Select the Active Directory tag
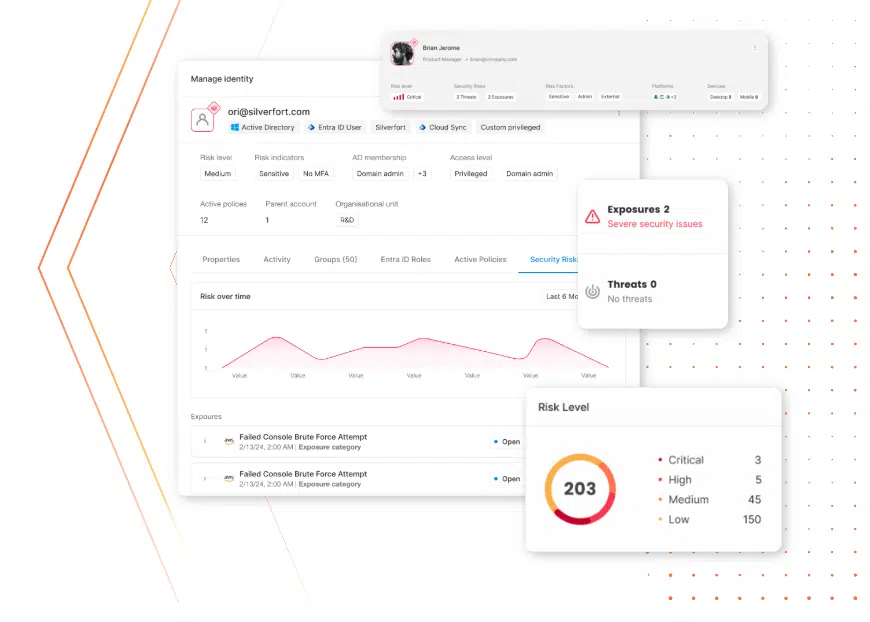Image resolution: width=870 pixels, height=622 pixels. point(262,128)
